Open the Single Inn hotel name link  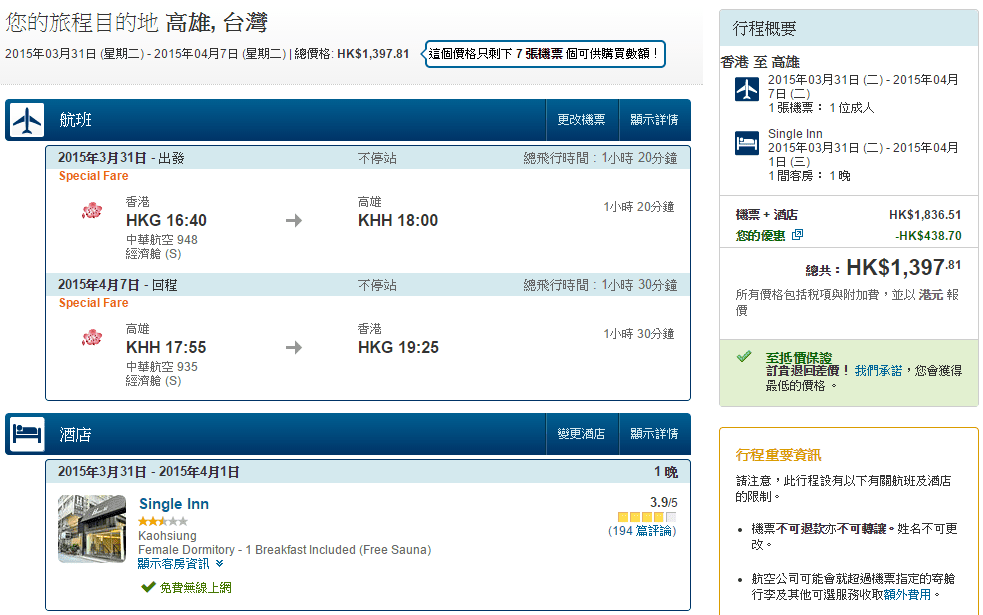(x=173, y=504)
